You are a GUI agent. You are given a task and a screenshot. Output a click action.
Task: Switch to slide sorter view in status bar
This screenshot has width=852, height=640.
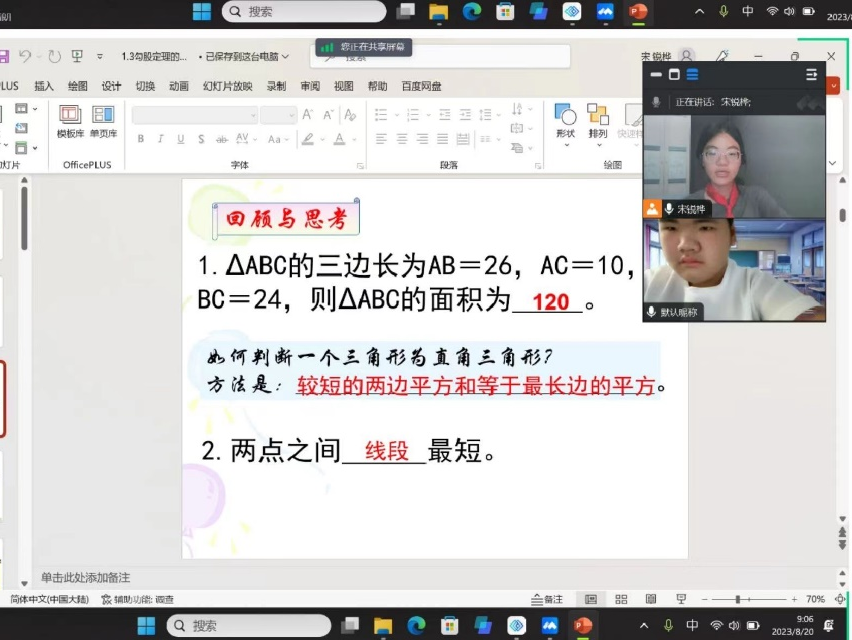tap(620, 599)
